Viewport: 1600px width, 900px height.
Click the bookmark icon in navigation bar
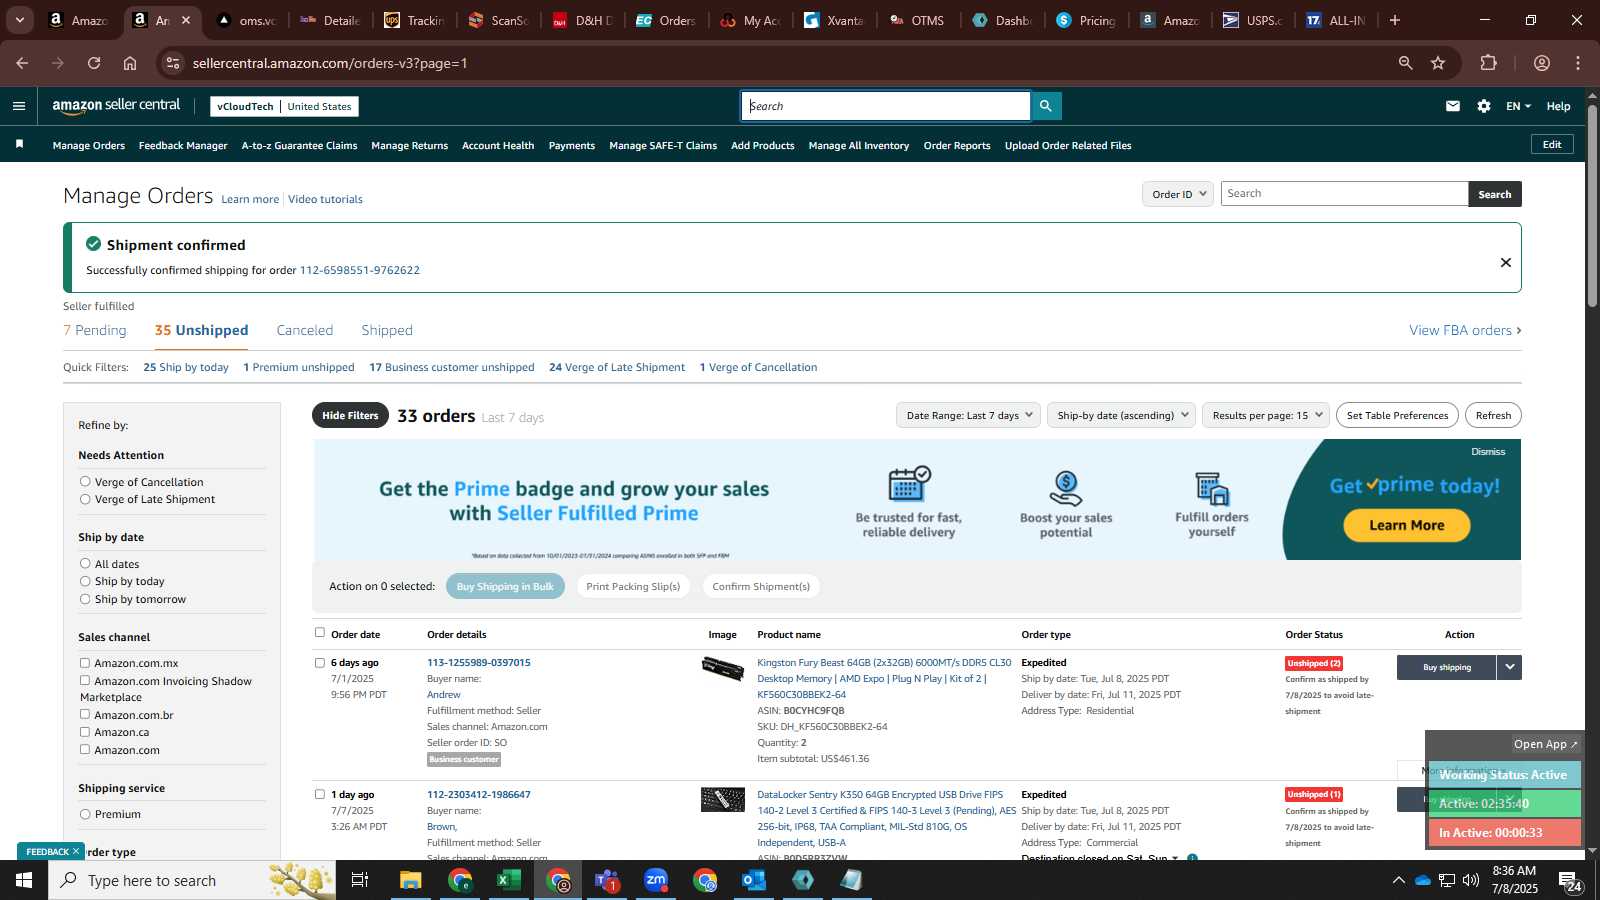[x=19, y=145]
